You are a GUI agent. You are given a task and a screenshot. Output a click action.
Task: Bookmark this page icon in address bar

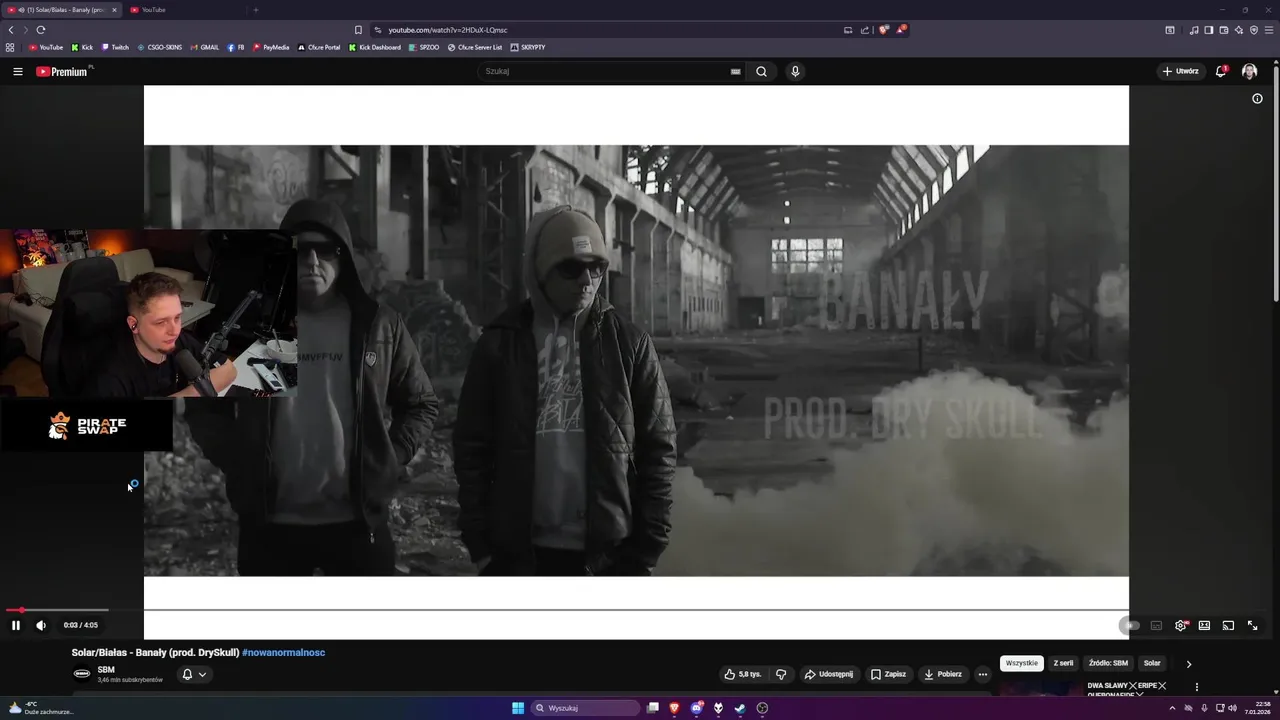(358, 30)
